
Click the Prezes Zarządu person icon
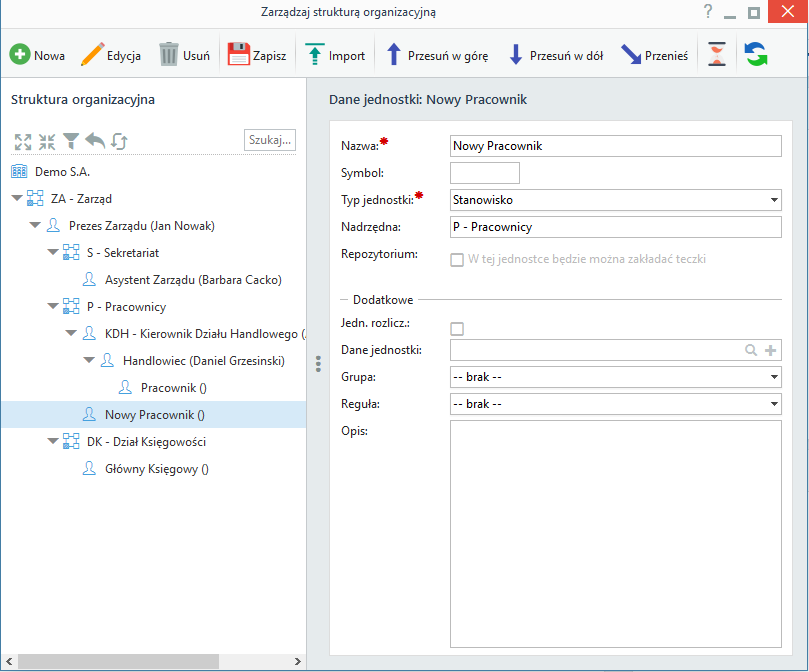click(53, 226)
